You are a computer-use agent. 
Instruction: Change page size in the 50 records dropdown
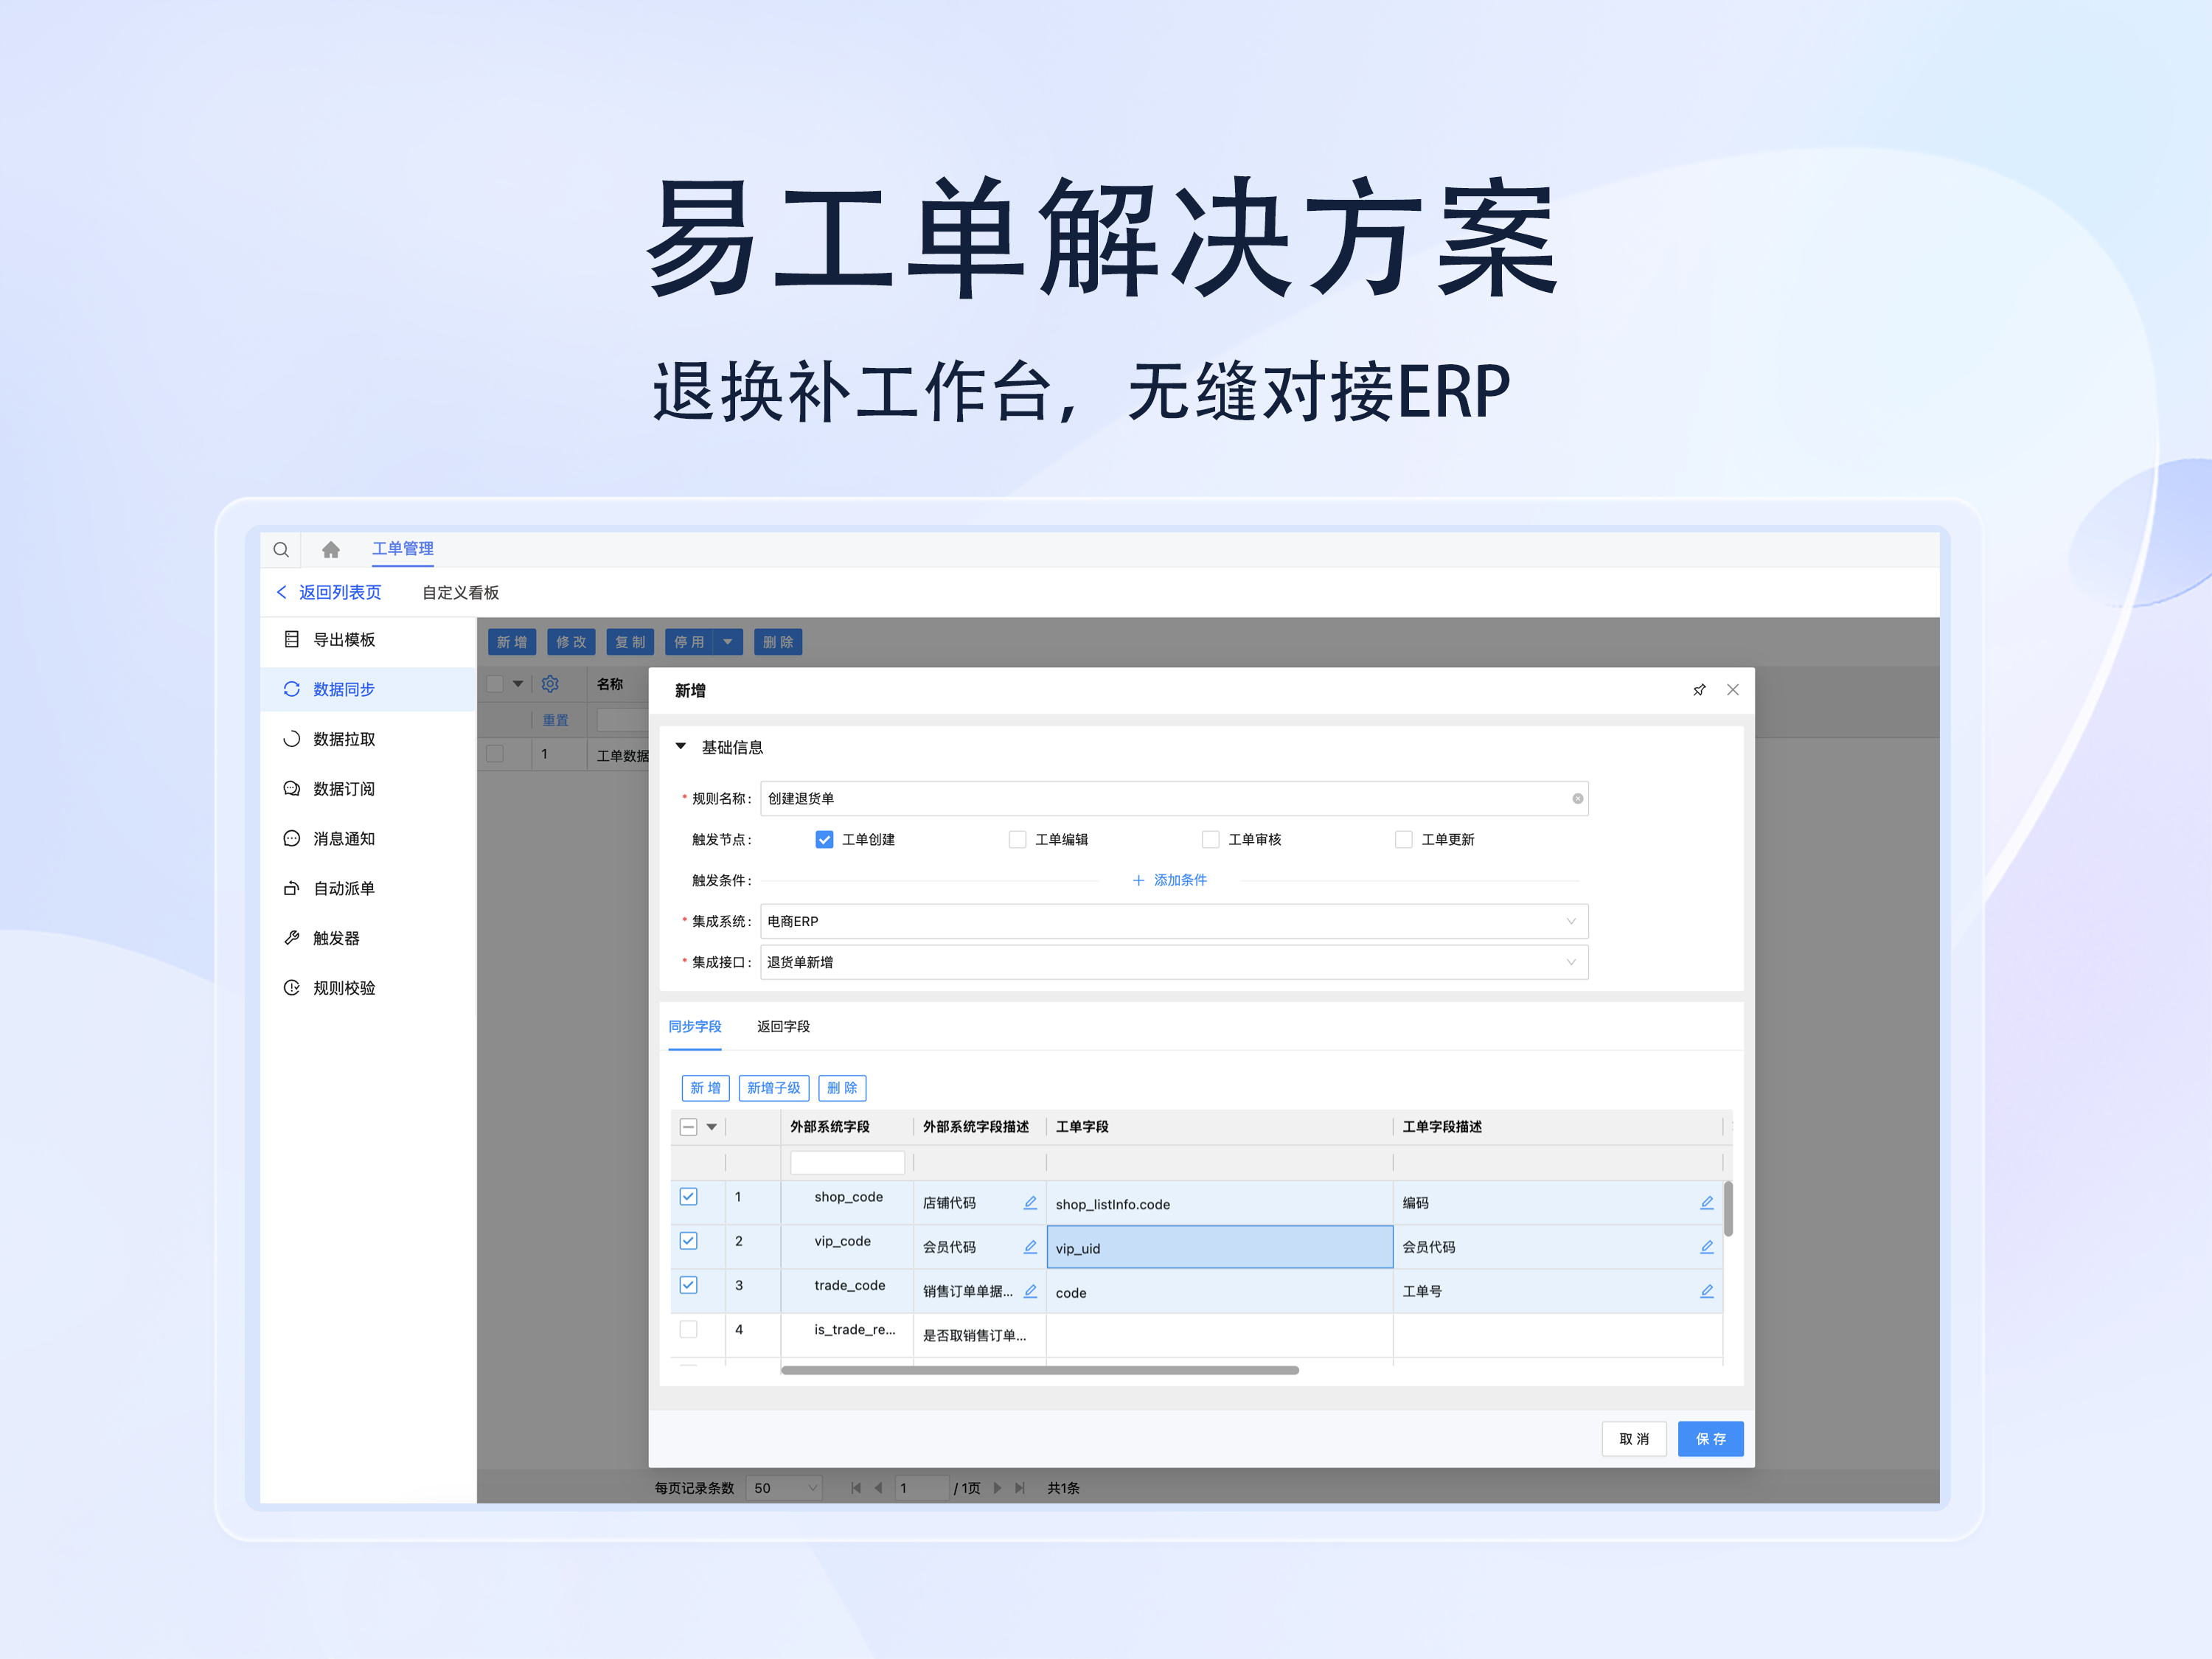pyautogui.click(x=784, y=1487)
